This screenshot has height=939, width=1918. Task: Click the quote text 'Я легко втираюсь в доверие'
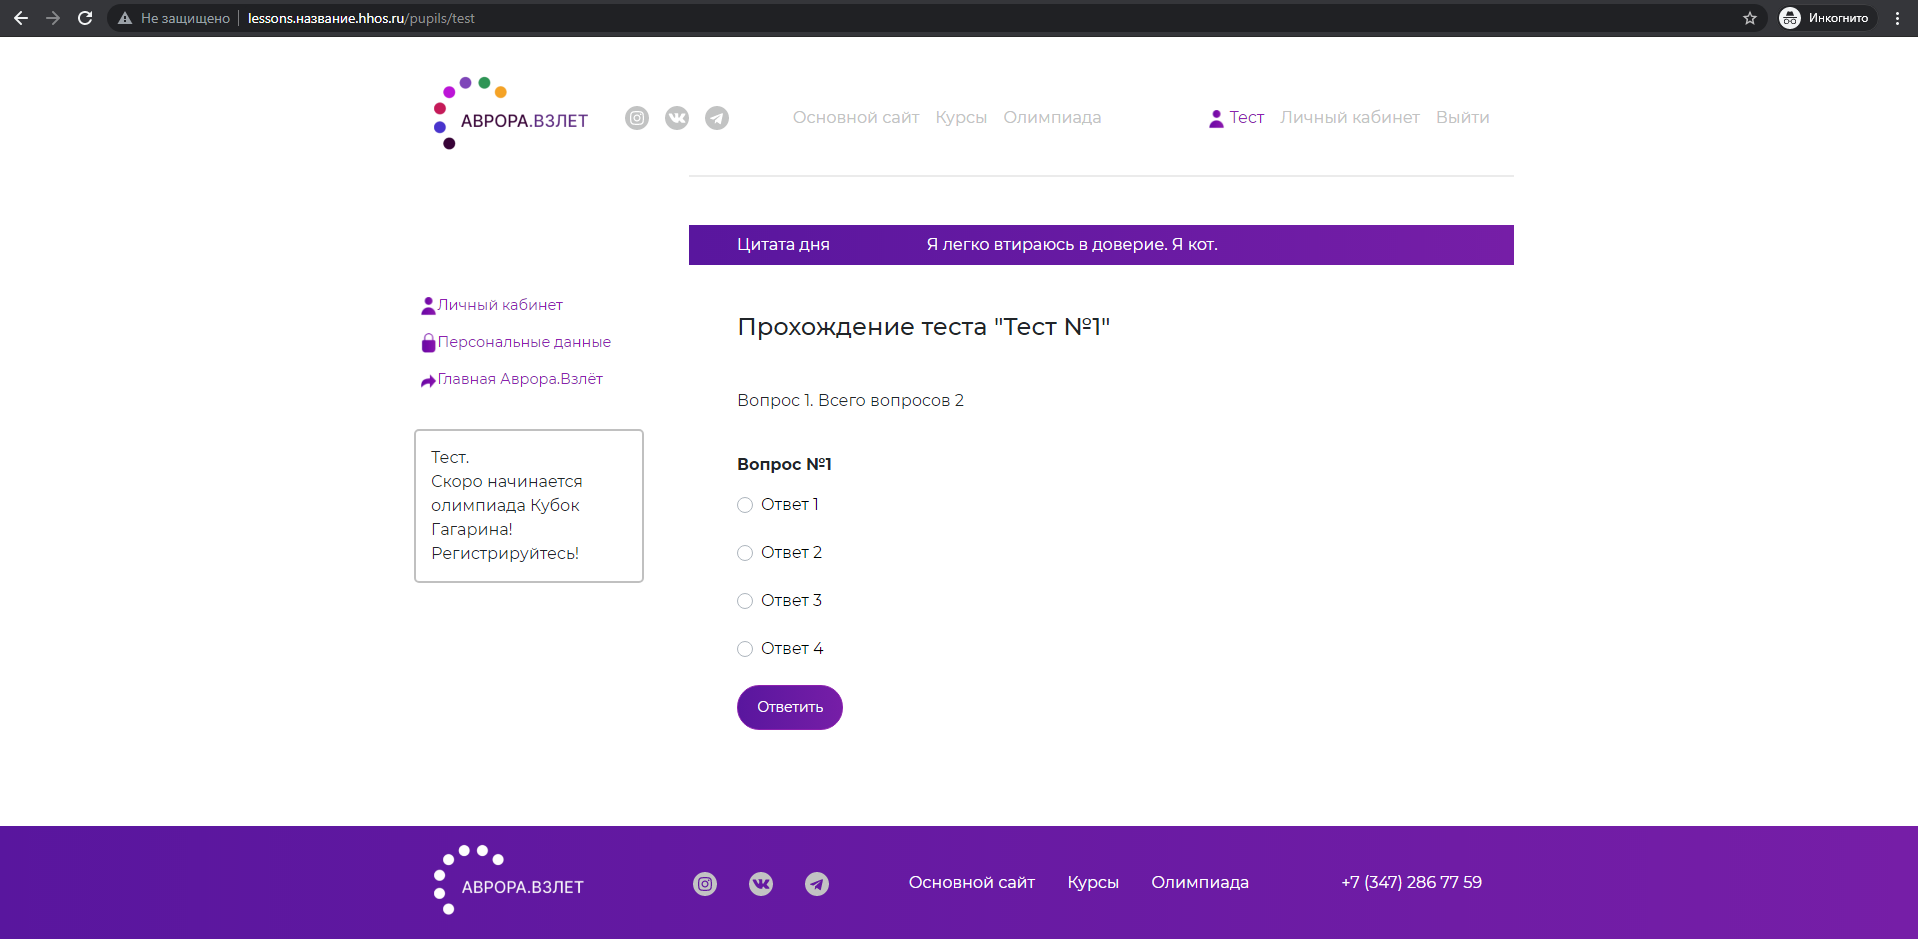[x=1072, y=245]
